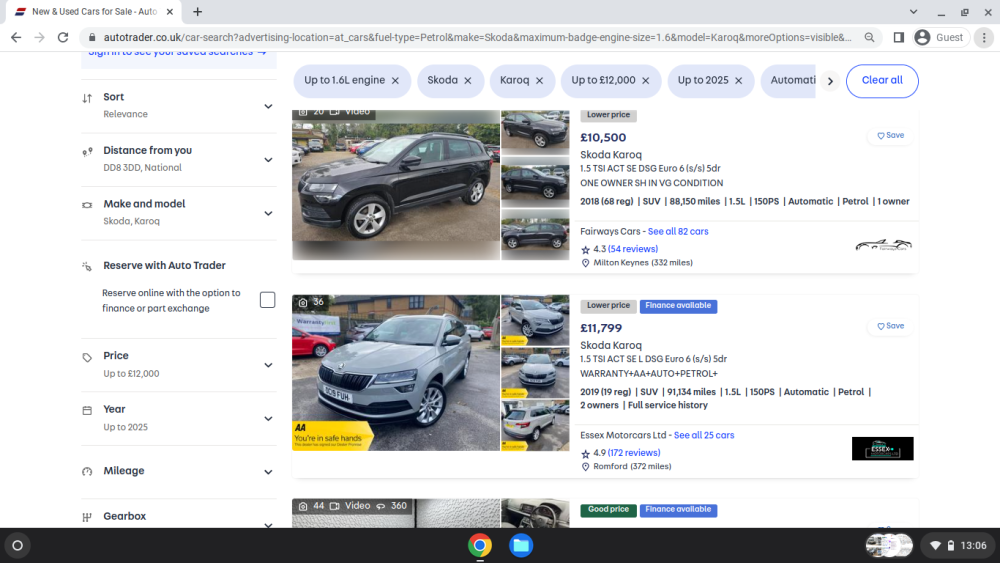Open main photo of black Karoq

click(396, 185)
